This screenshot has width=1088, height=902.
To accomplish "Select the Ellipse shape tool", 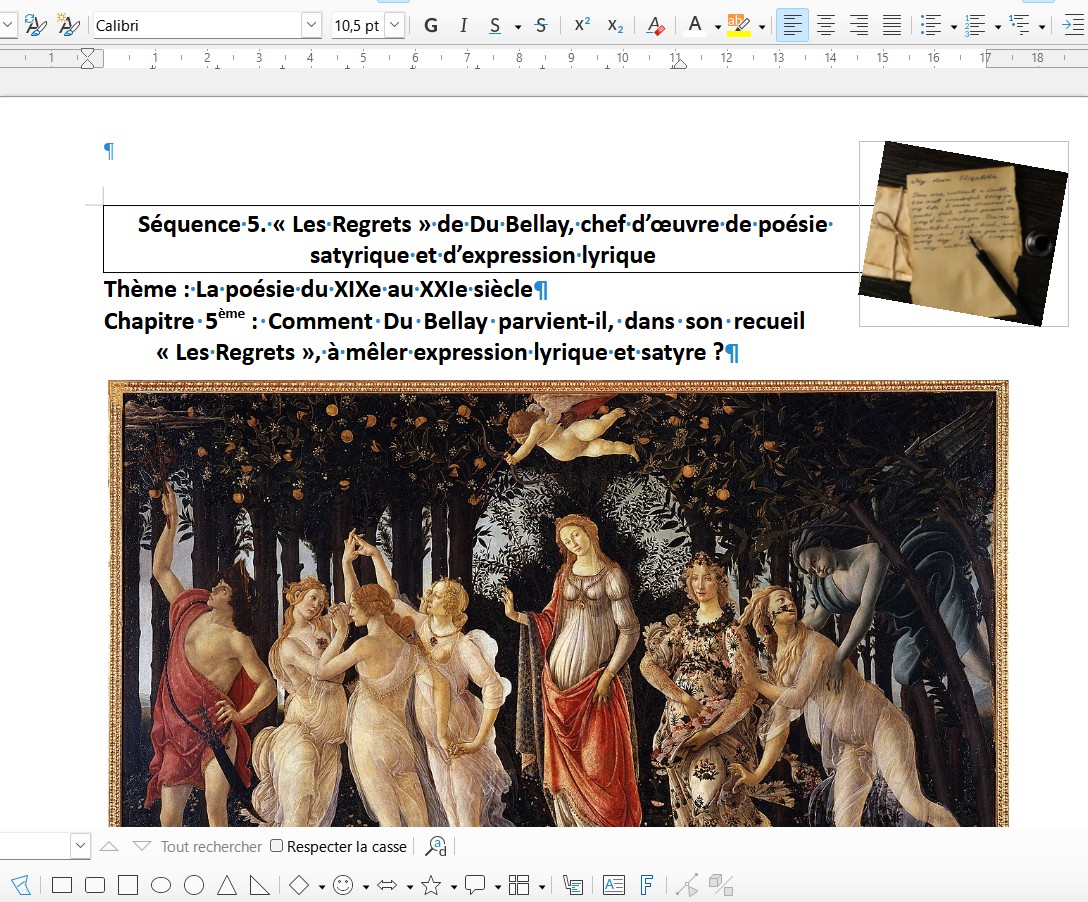I will point(161,885).
